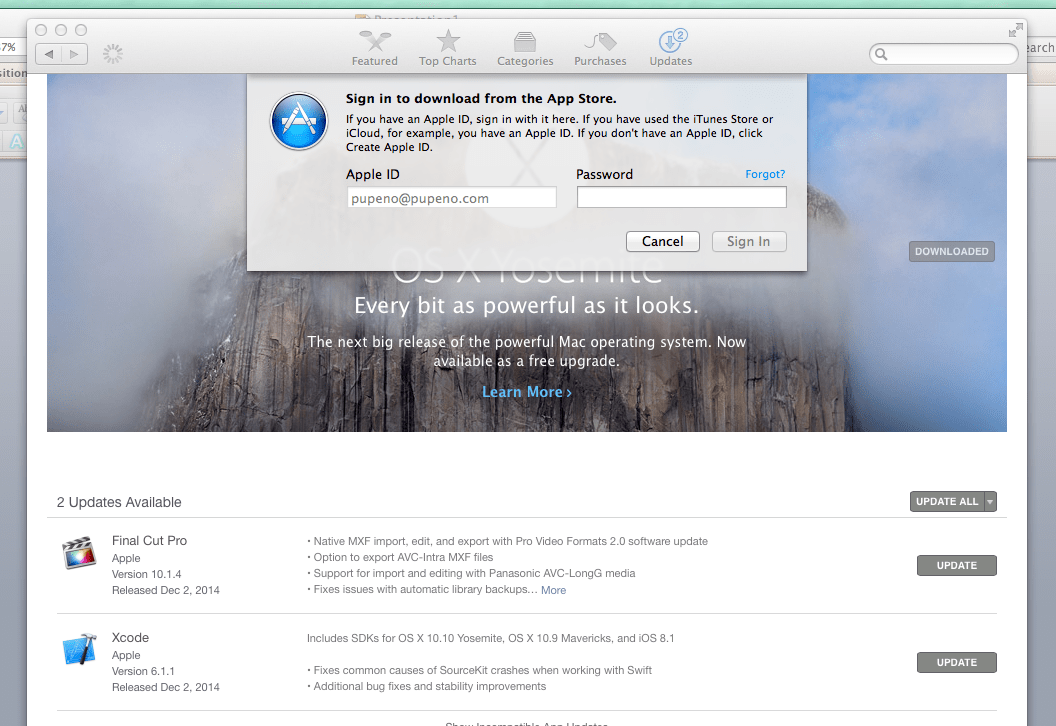Click the Password input field
This screenshot has width=1056, height=726.
click(682, 197)
